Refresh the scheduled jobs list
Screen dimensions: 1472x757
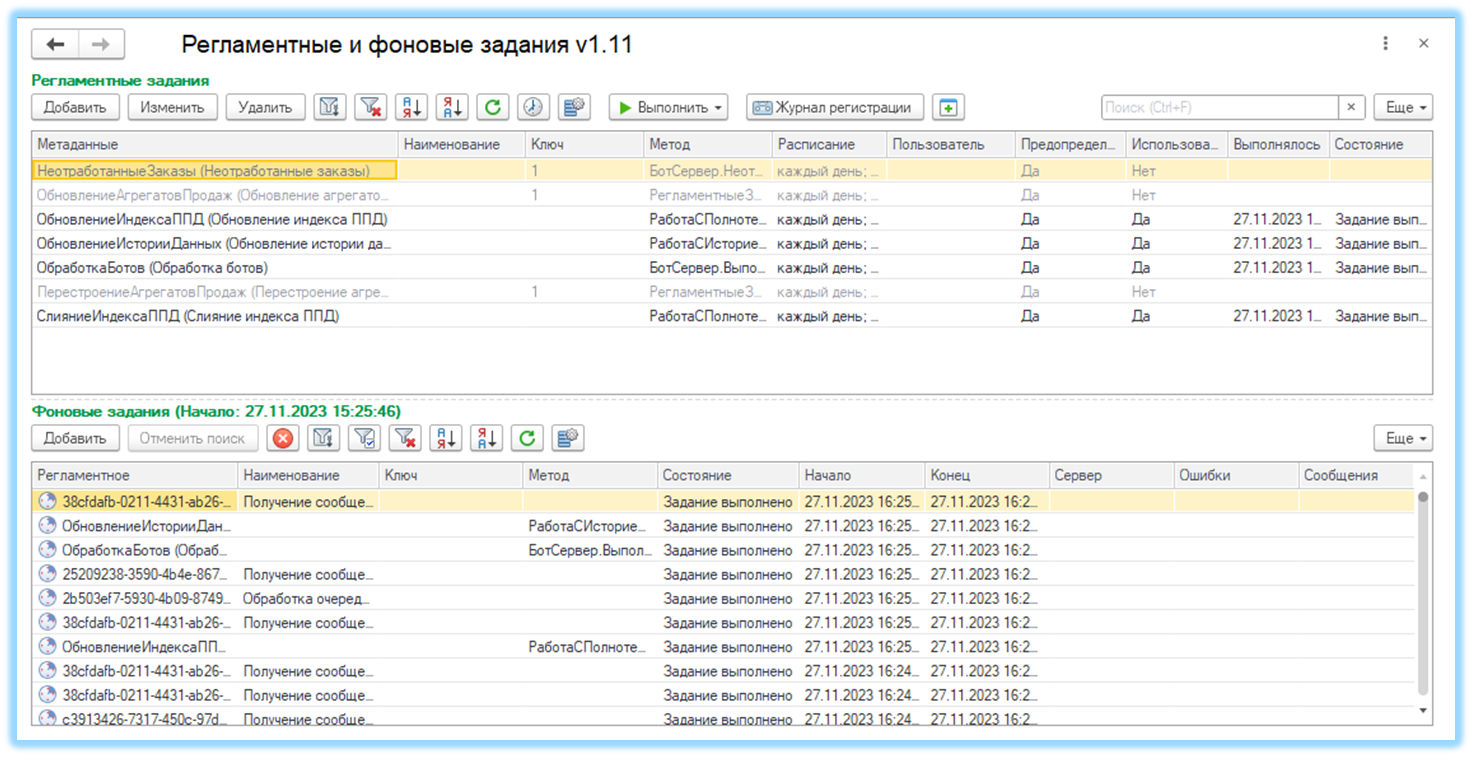click(493, 107)
